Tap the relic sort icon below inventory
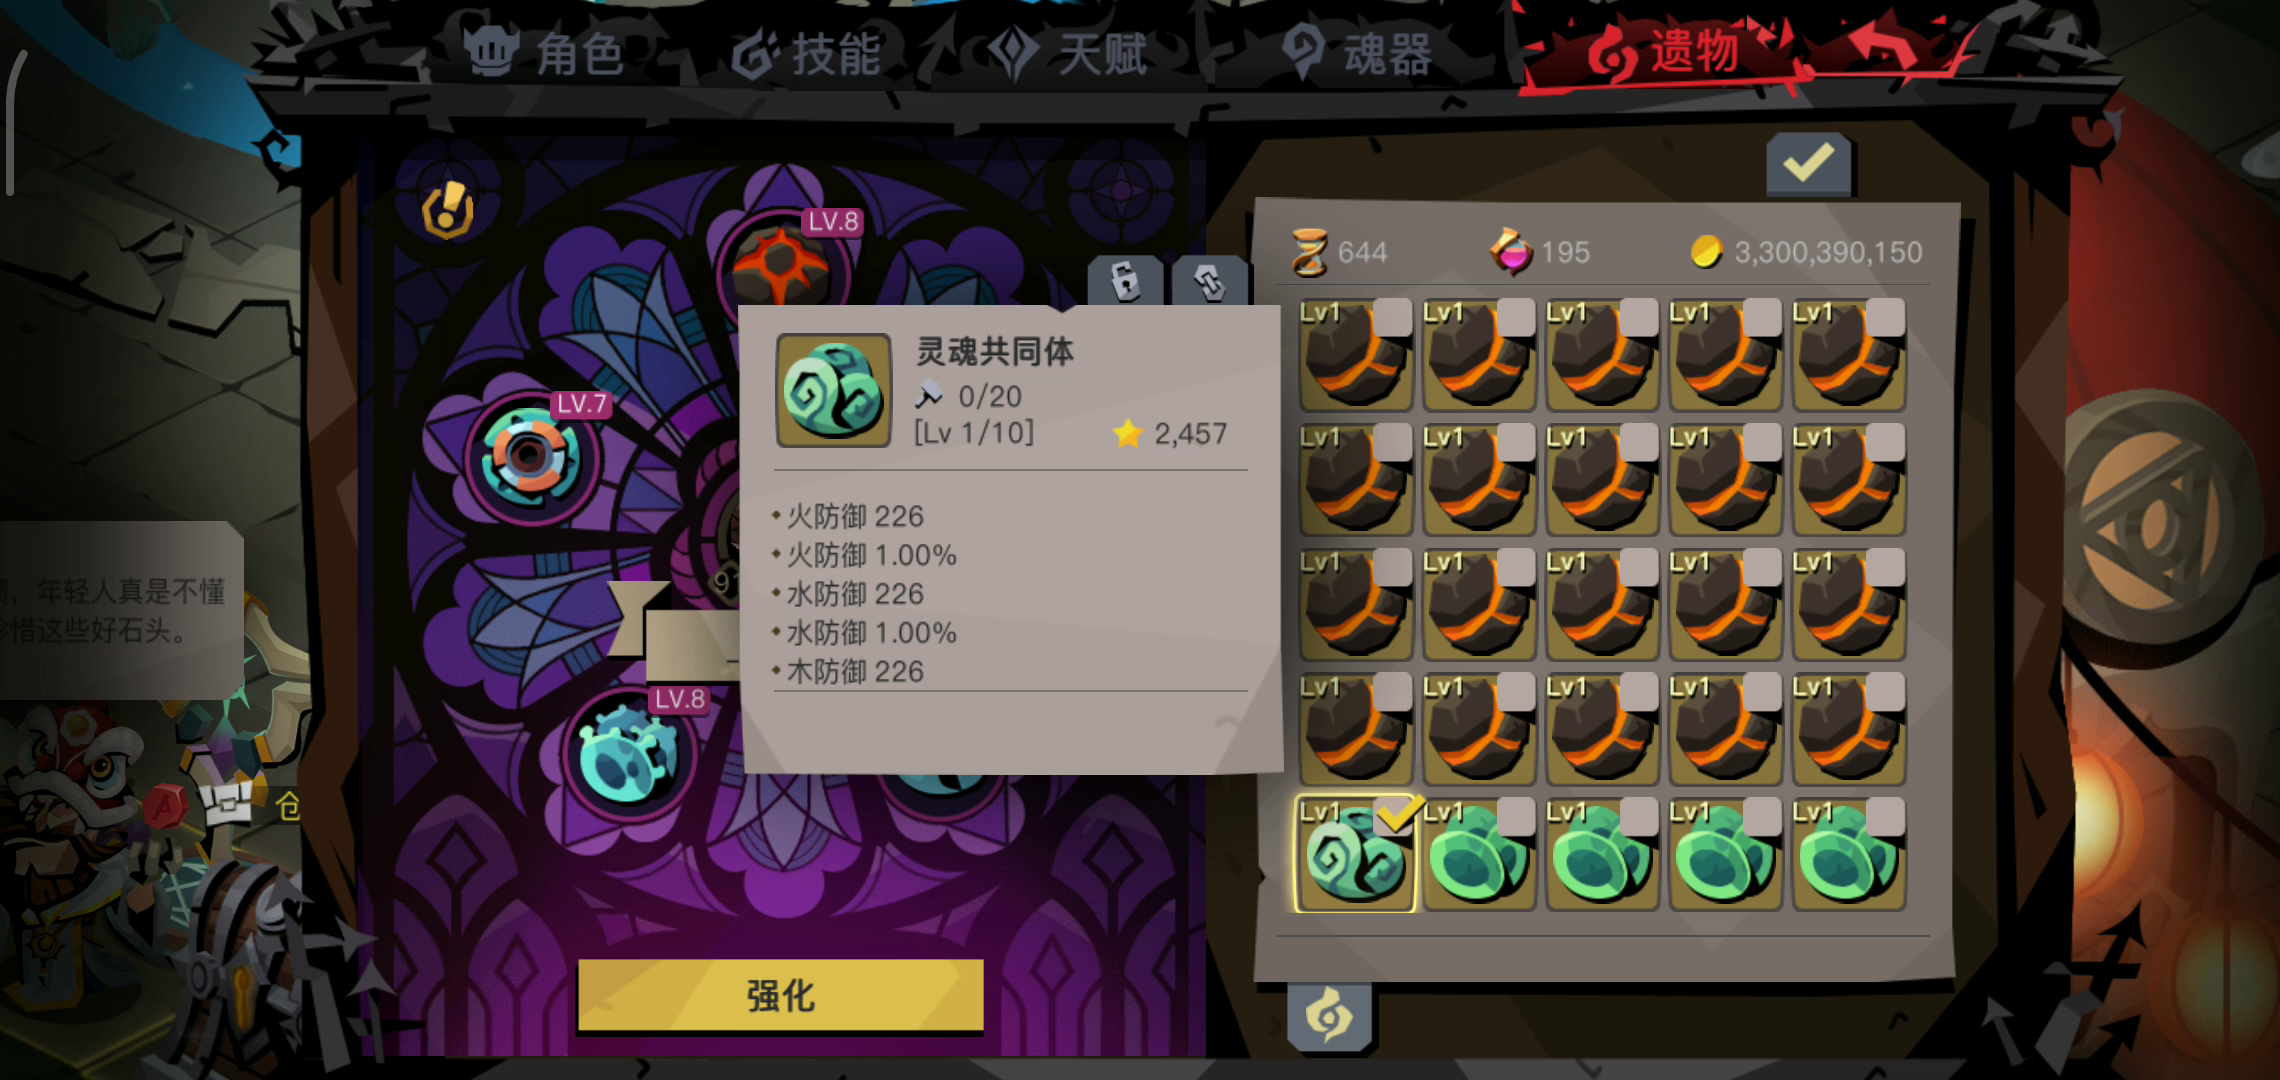The height and width of the screenshot is (1080, 2280). (x=1329, y=1017)
